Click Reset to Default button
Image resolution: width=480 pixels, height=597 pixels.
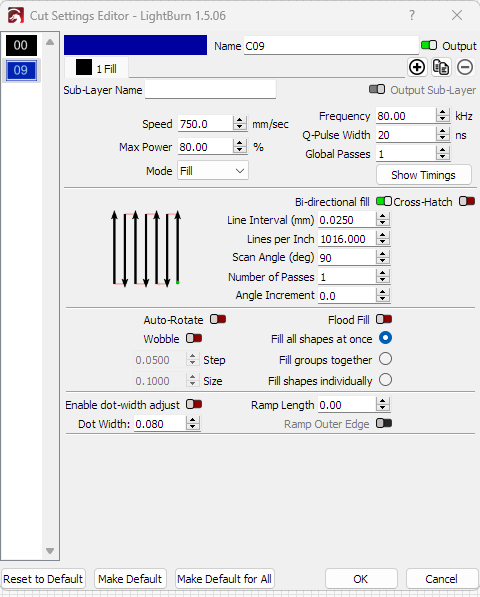pyautogui.click(x=43, y=579)
